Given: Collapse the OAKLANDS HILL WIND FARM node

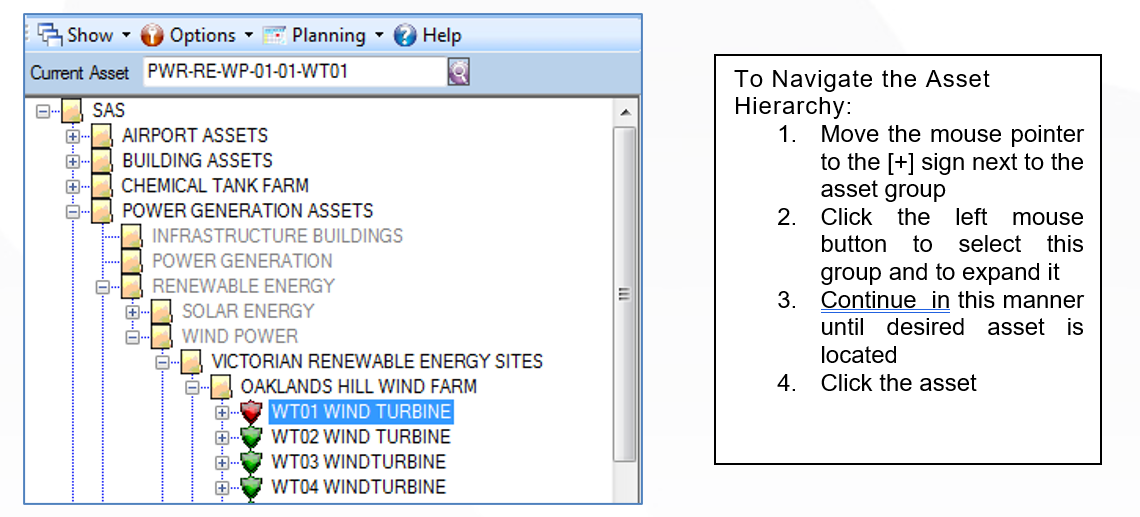Looking at the screenshot, I should [191, 388].
